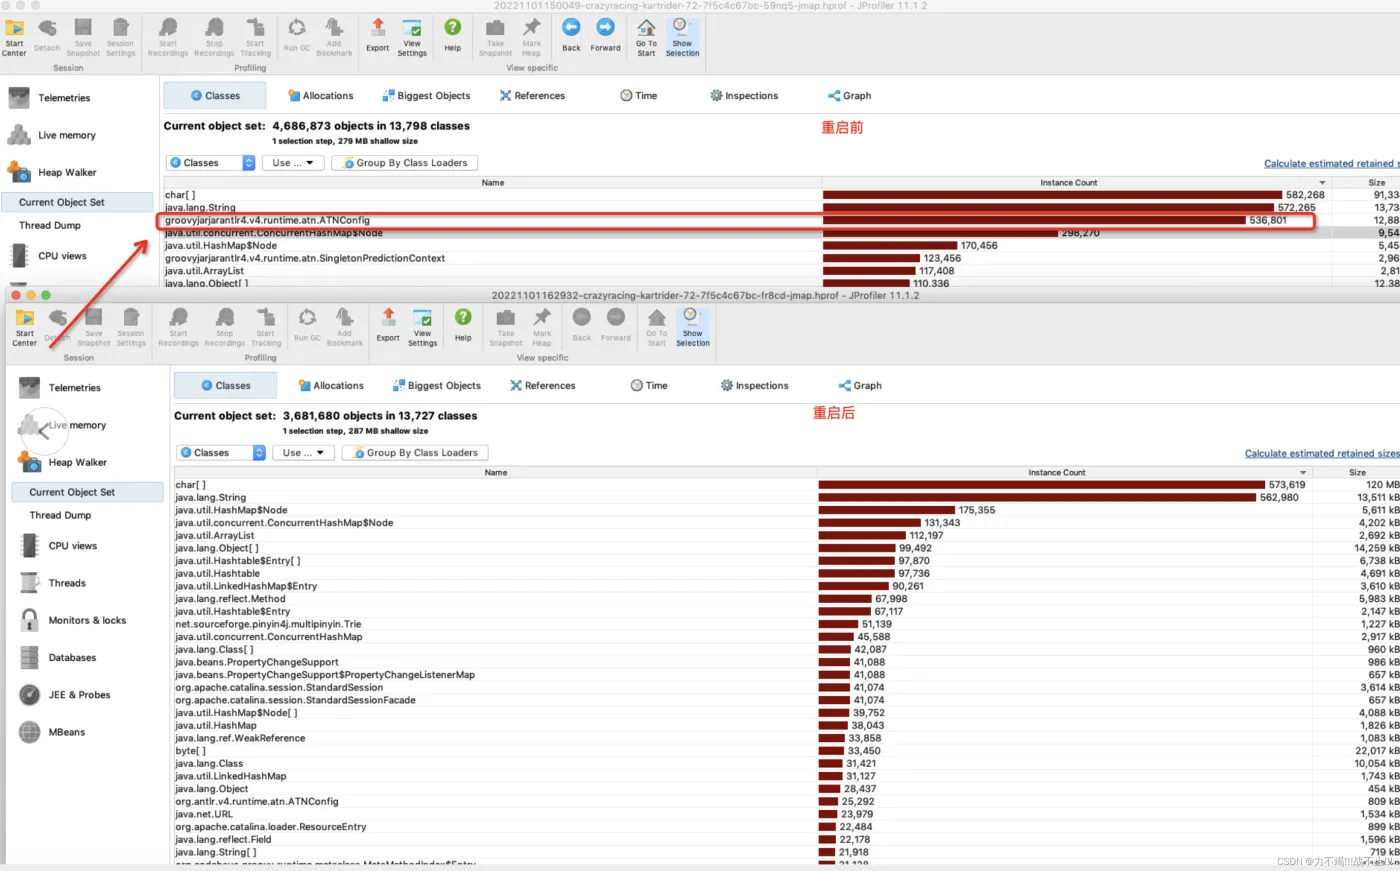Image resolution: width=1400 pixels, height=871 pixels.
Task: Select org.antlr.v4.runtime.atn.ATNConfig row in bottom window
Action: coord(787,801)
